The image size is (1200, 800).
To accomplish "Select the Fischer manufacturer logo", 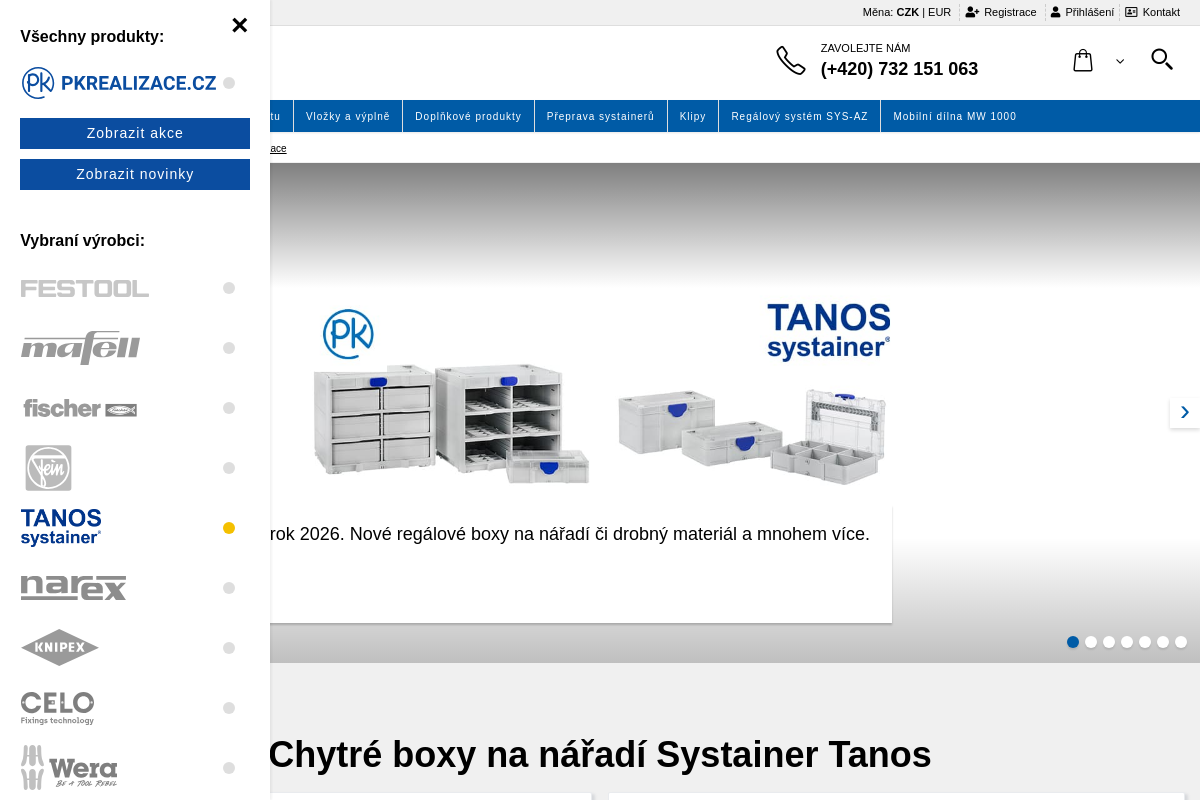I will pyautogui.click(x=79, y=408).
